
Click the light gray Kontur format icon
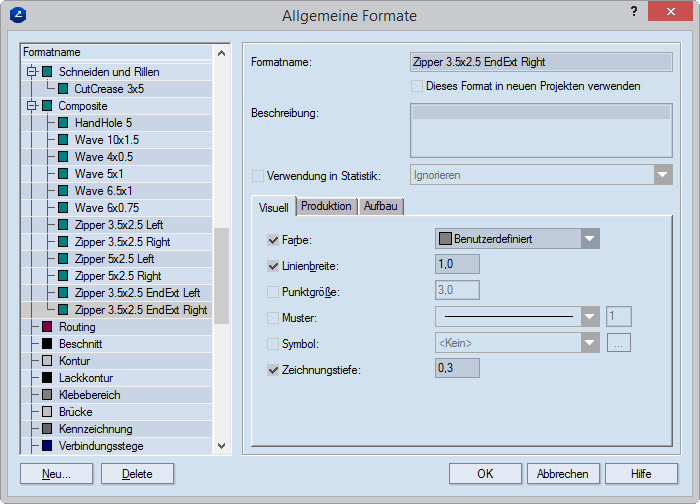pyautogui.click(x=47, y=360)
